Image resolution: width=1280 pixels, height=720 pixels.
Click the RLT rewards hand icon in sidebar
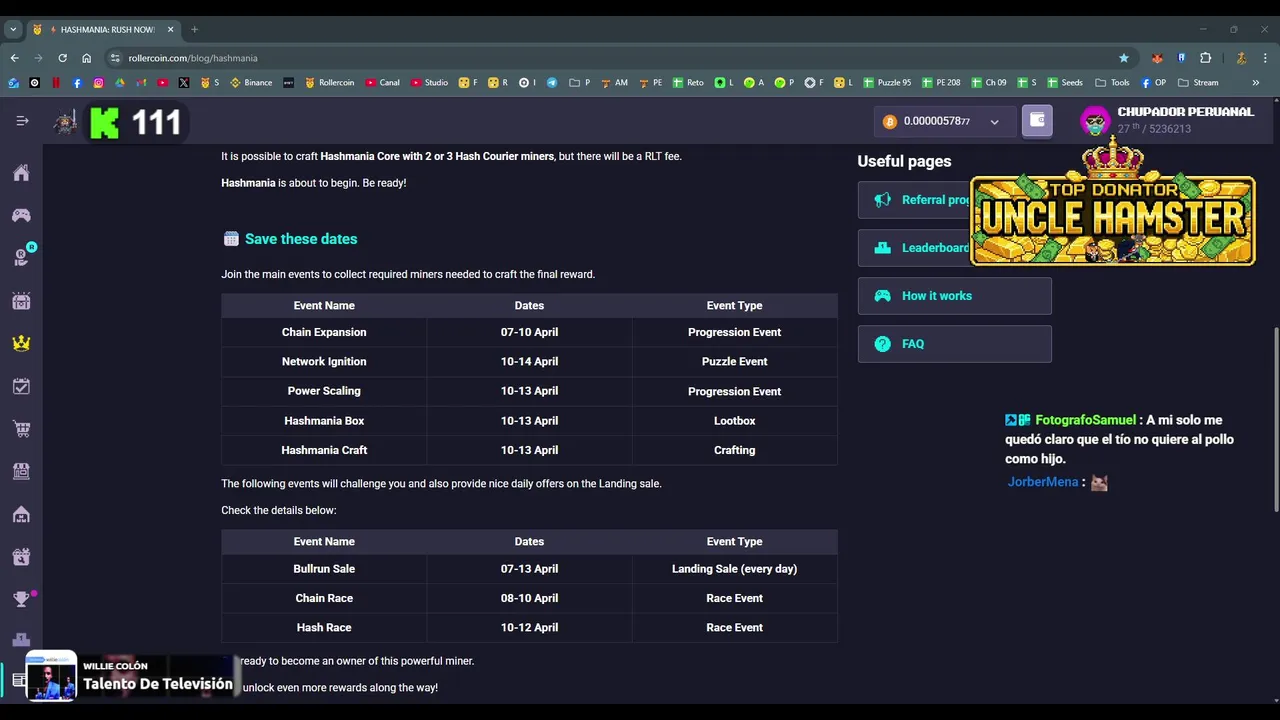[21, 258]
